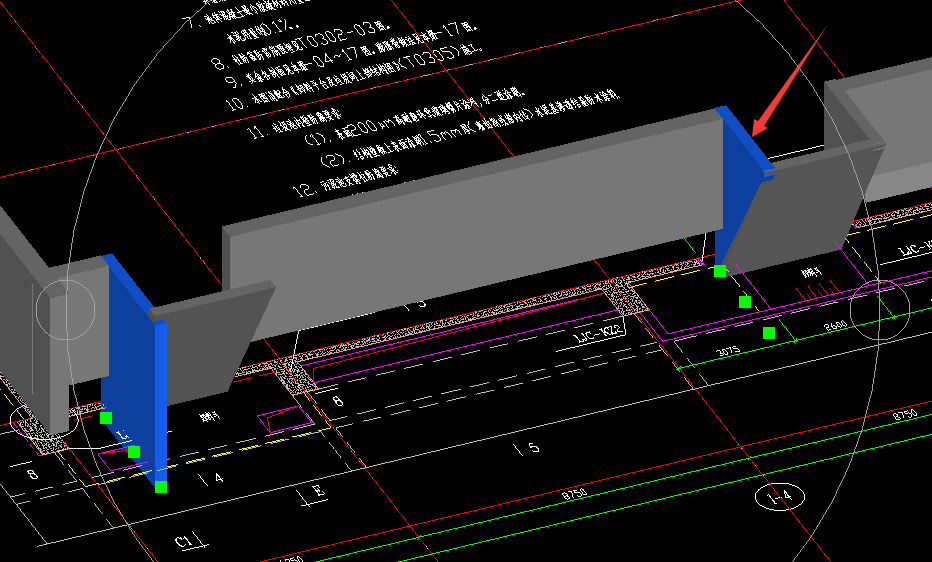The image size is (932, 562).
Task: Click the right orbit circle handle
Action: click(x=880, y=310)
